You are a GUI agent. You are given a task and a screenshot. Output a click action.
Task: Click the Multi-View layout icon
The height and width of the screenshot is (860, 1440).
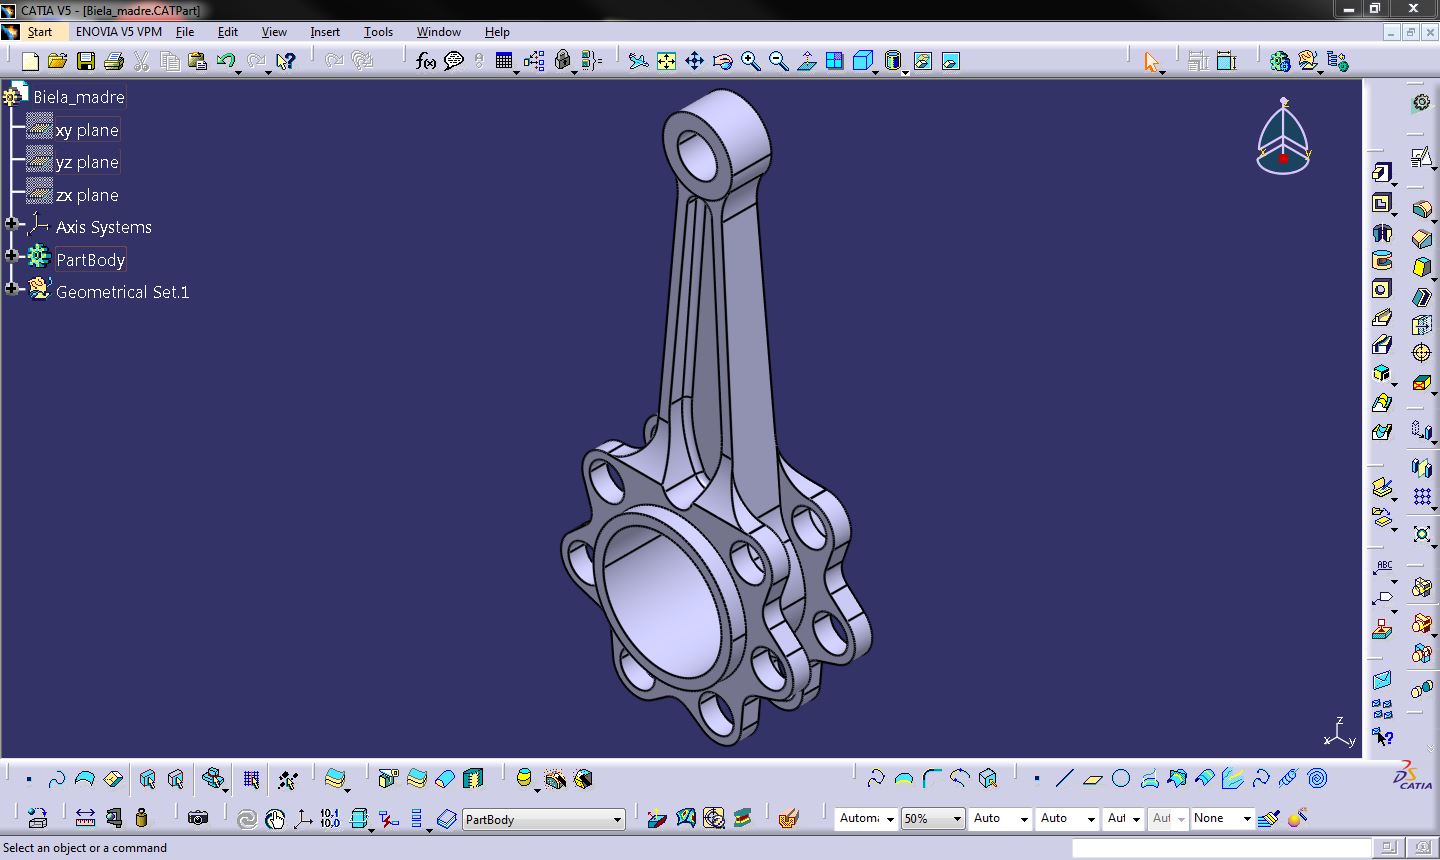pos(834,62)
